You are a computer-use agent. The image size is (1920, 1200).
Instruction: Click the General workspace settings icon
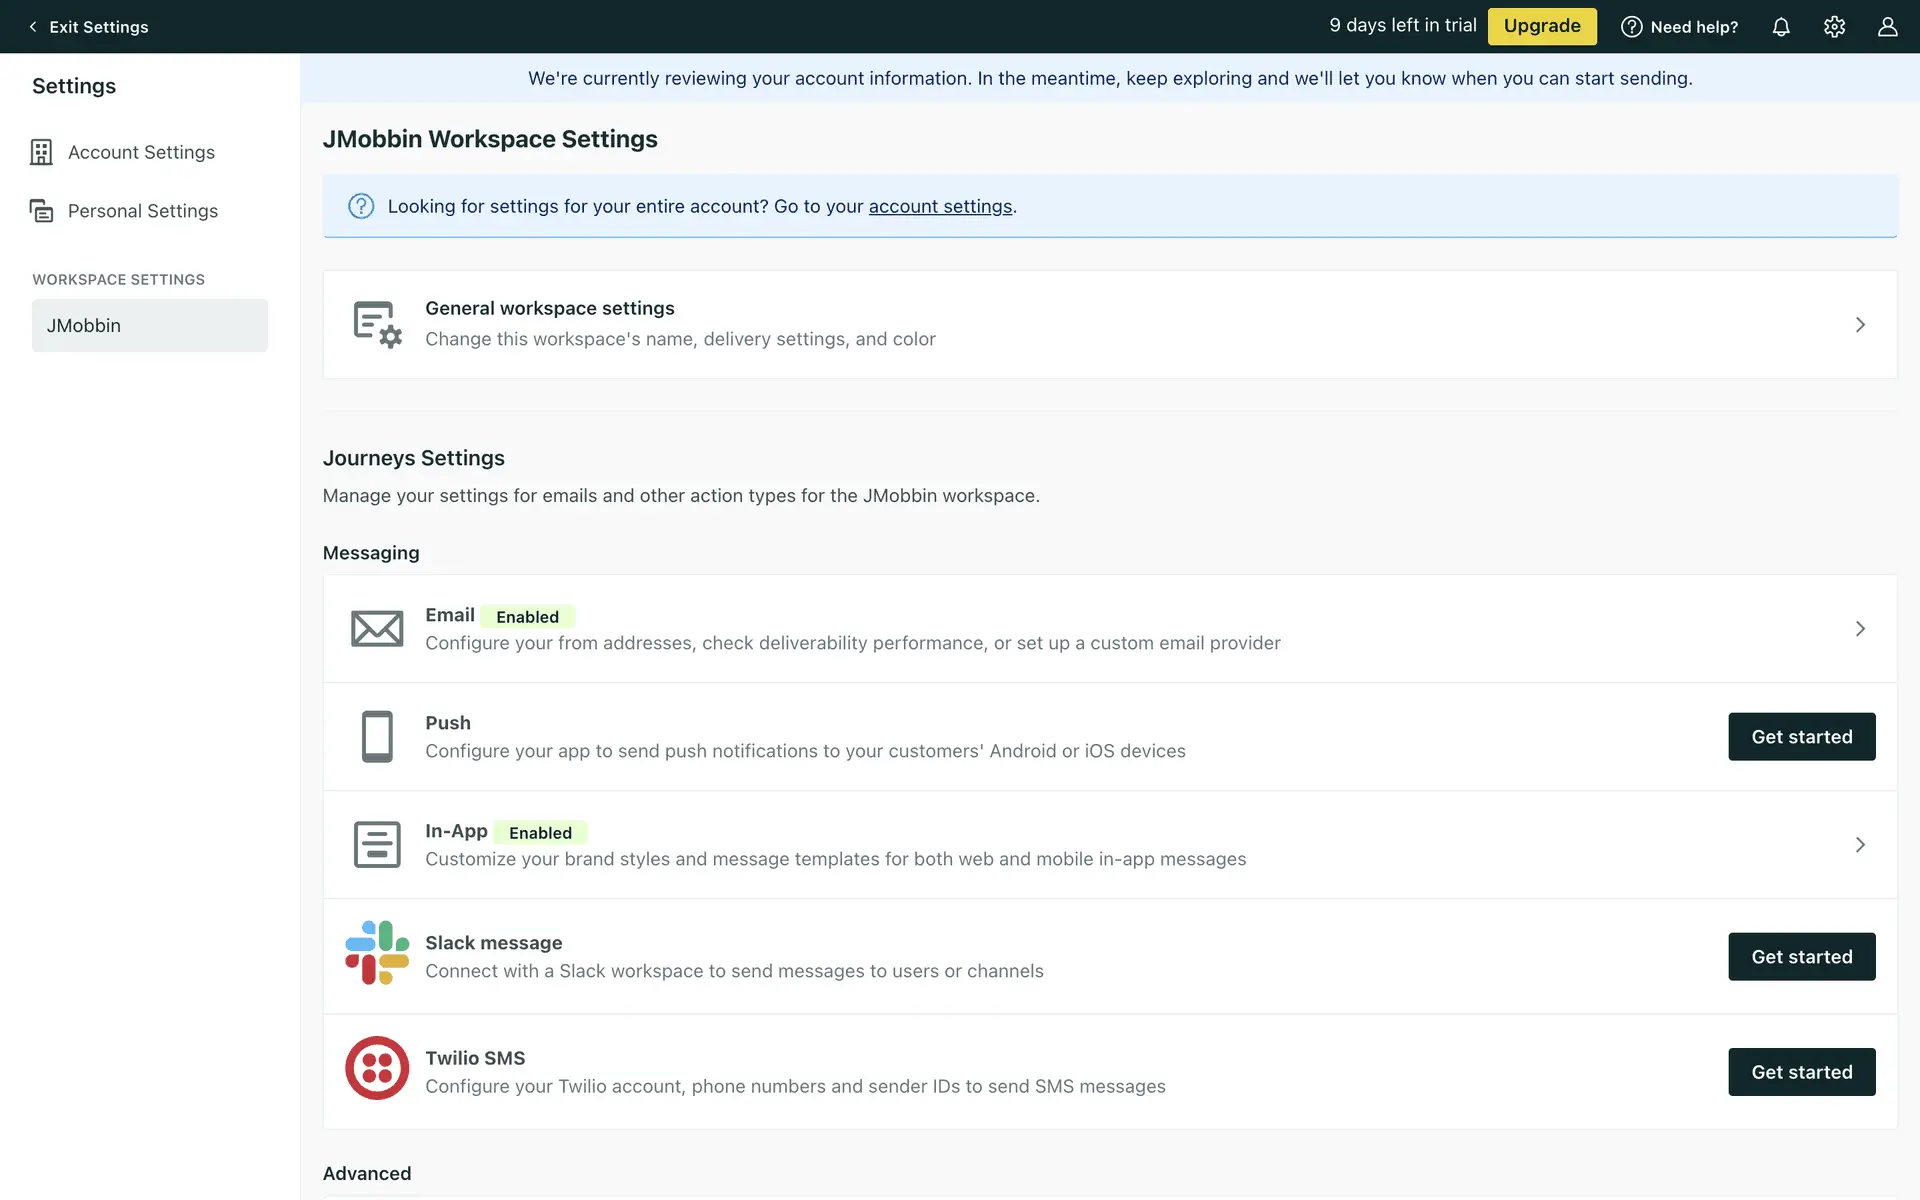click(377, 324)
